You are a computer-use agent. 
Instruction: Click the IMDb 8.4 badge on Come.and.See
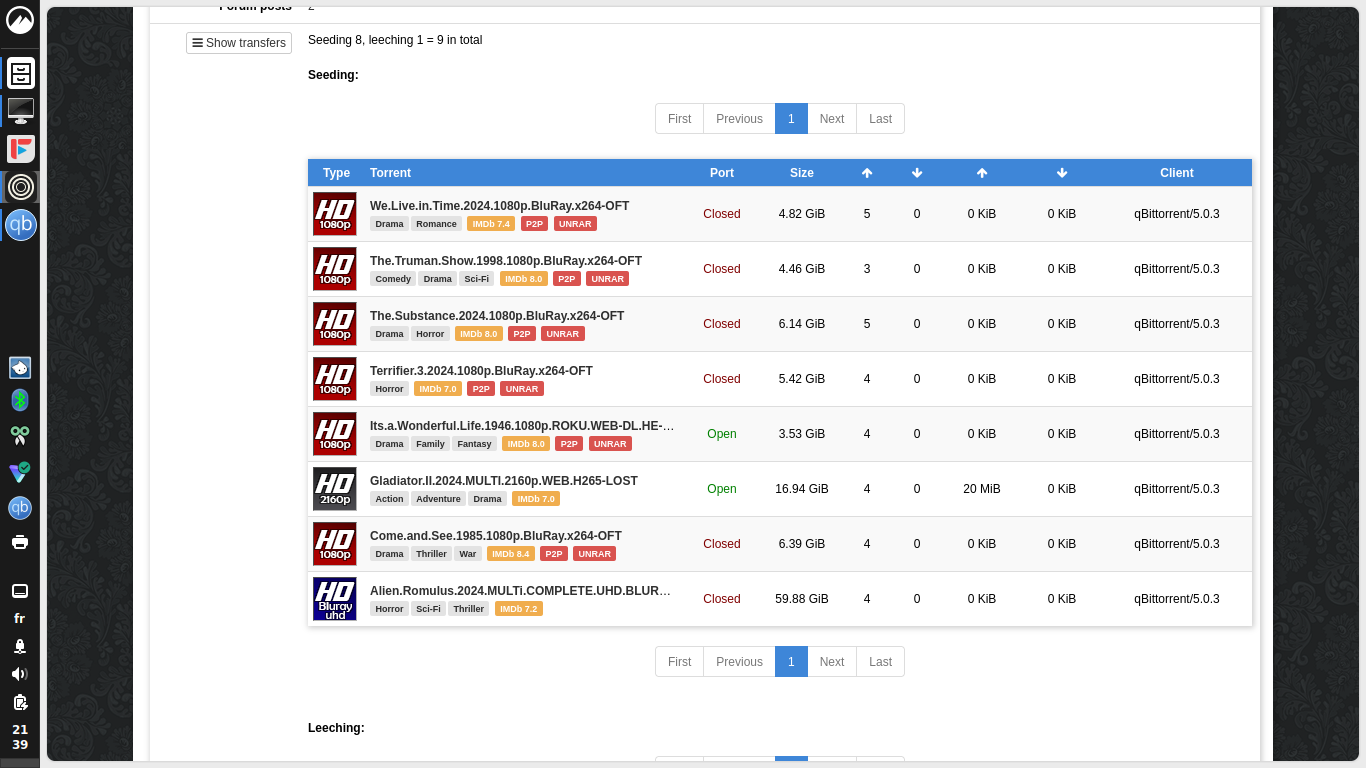tap(511, 554)
